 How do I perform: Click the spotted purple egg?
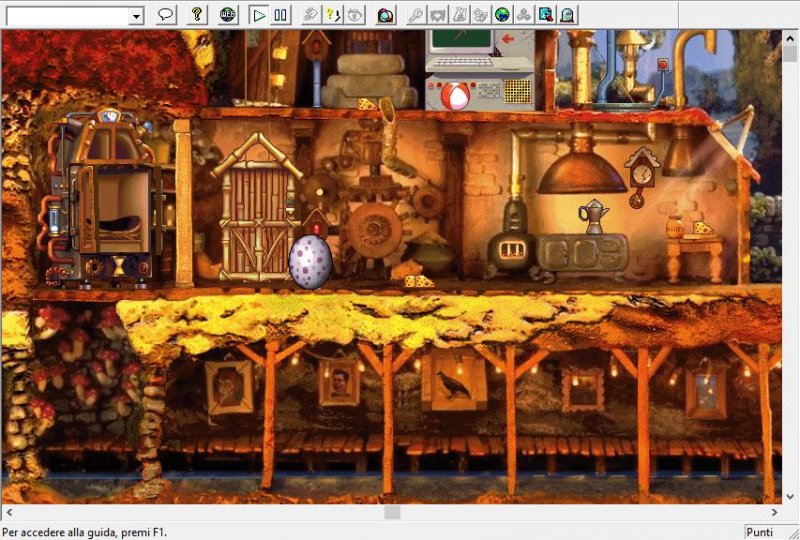pyautogui.click(x=310, y=261)
